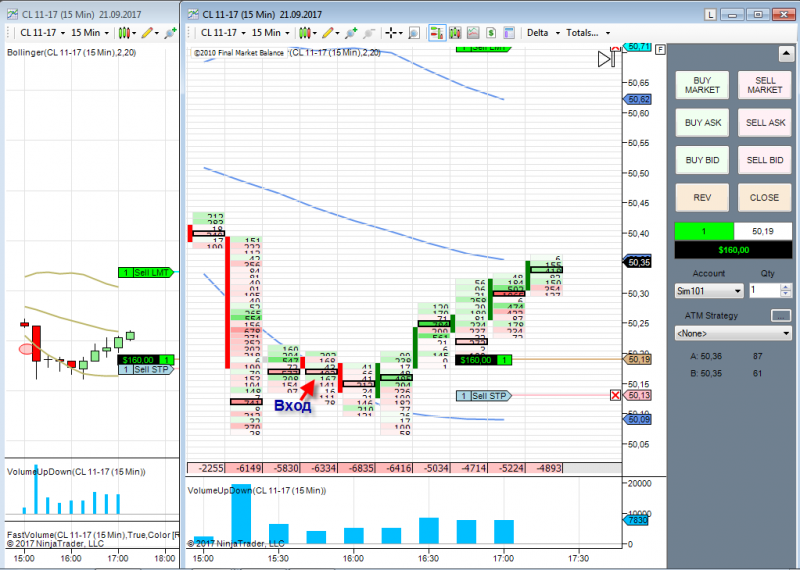The height and width of the screenshot is (570, 800).
Task: Click zoom in magnifier in left chart window
Action: coord(170,33)
